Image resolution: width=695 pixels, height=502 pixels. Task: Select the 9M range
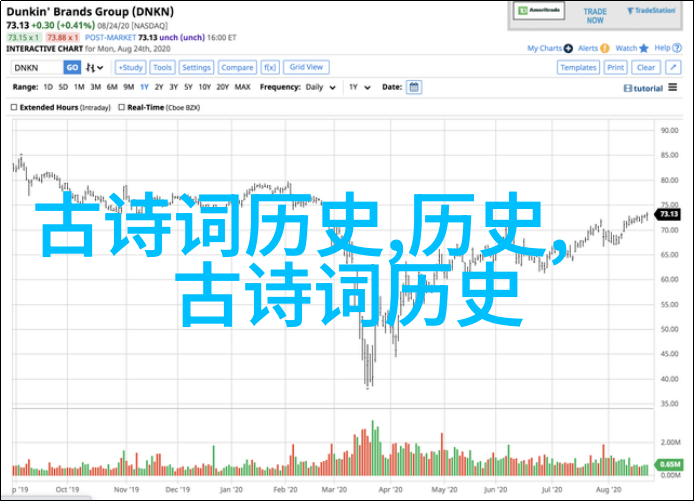click(x=129, y=87)
